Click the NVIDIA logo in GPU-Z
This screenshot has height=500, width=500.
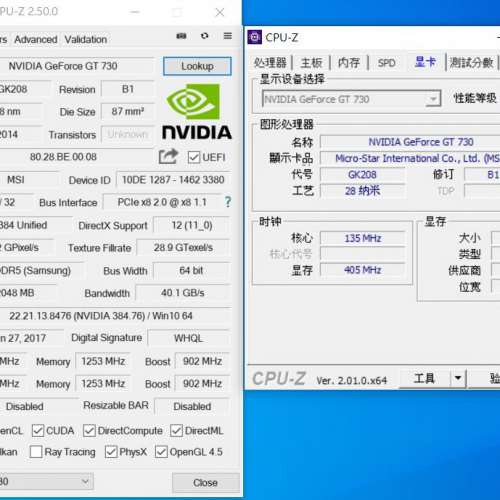(197, 111)
